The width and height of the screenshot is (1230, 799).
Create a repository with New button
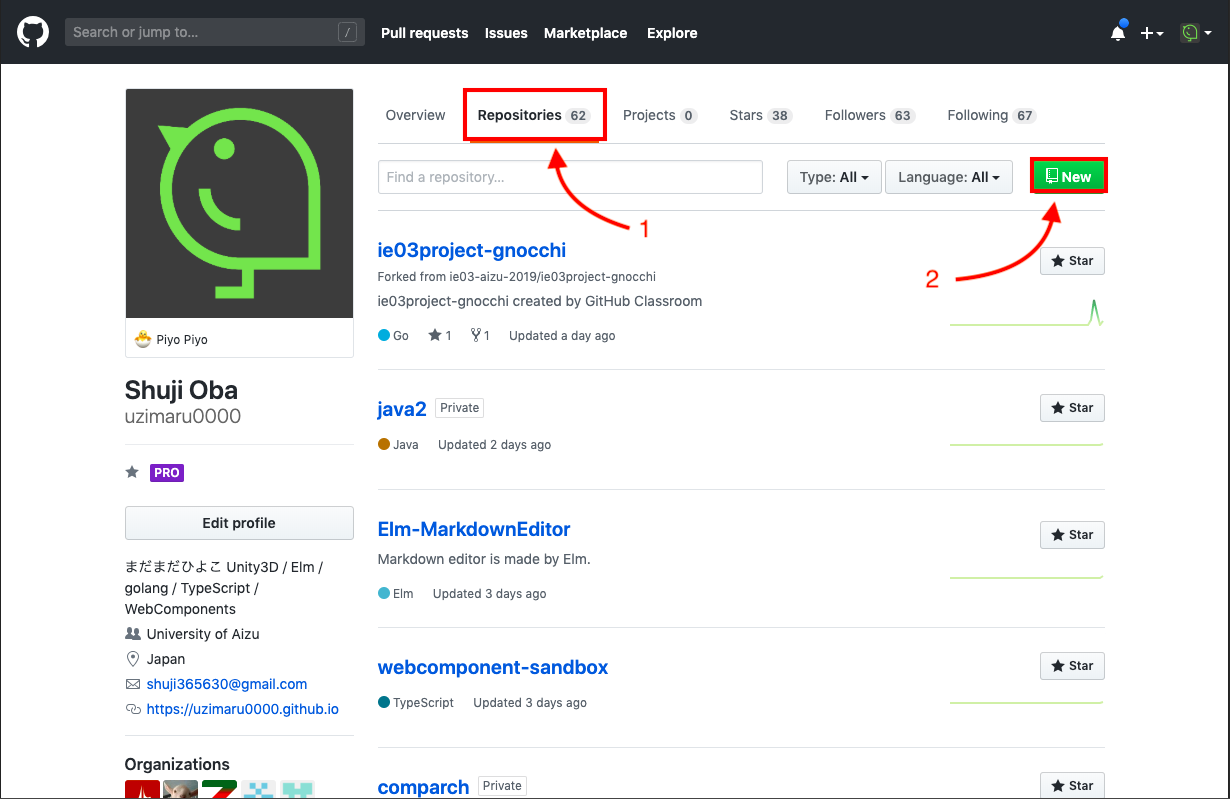tap(1068, 177)
